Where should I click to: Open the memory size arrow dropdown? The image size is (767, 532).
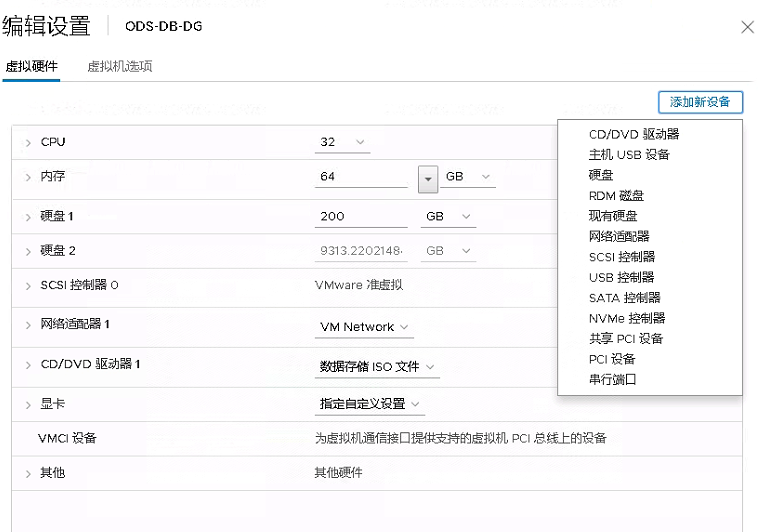428,177
